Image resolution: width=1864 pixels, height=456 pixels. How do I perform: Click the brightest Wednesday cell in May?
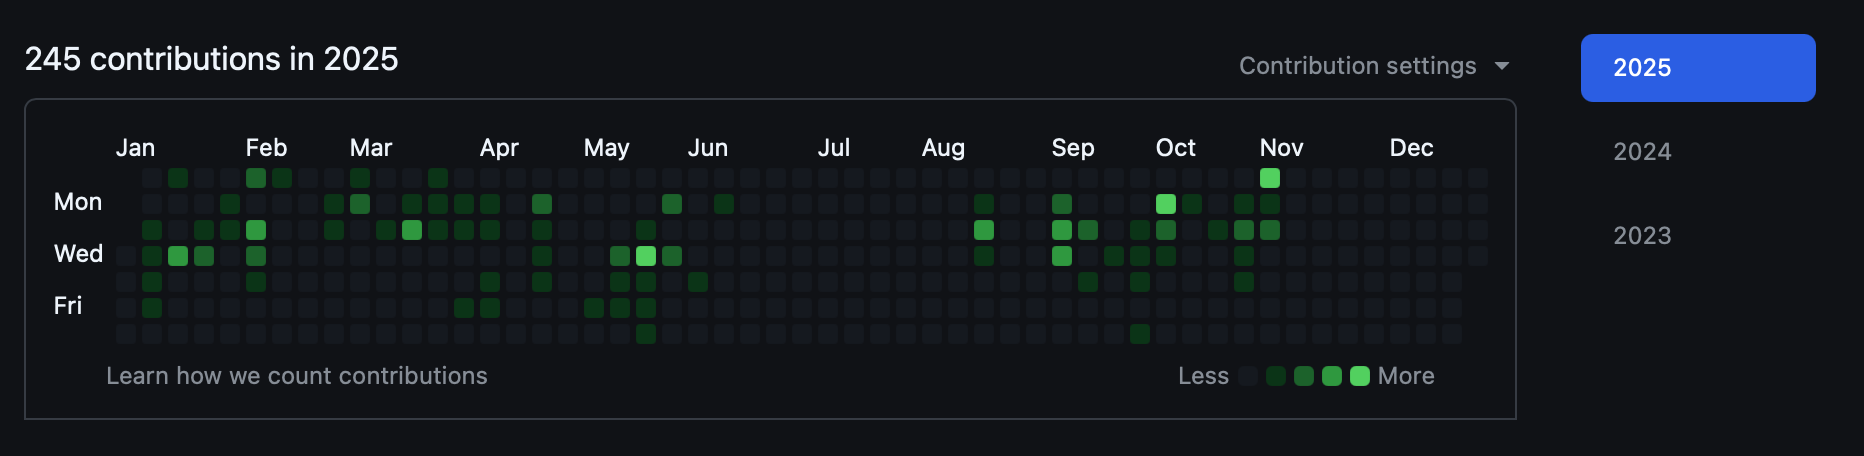[646, 256]
